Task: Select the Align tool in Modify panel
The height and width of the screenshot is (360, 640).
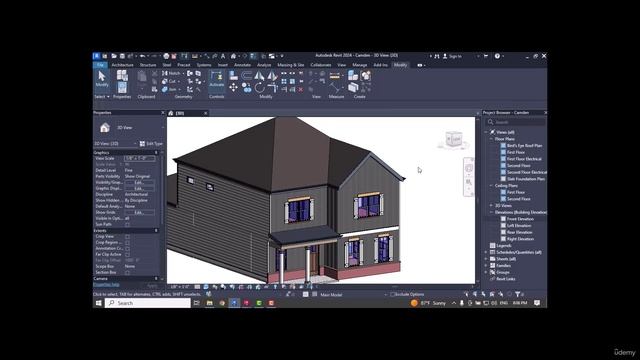Action: point(233,75)
